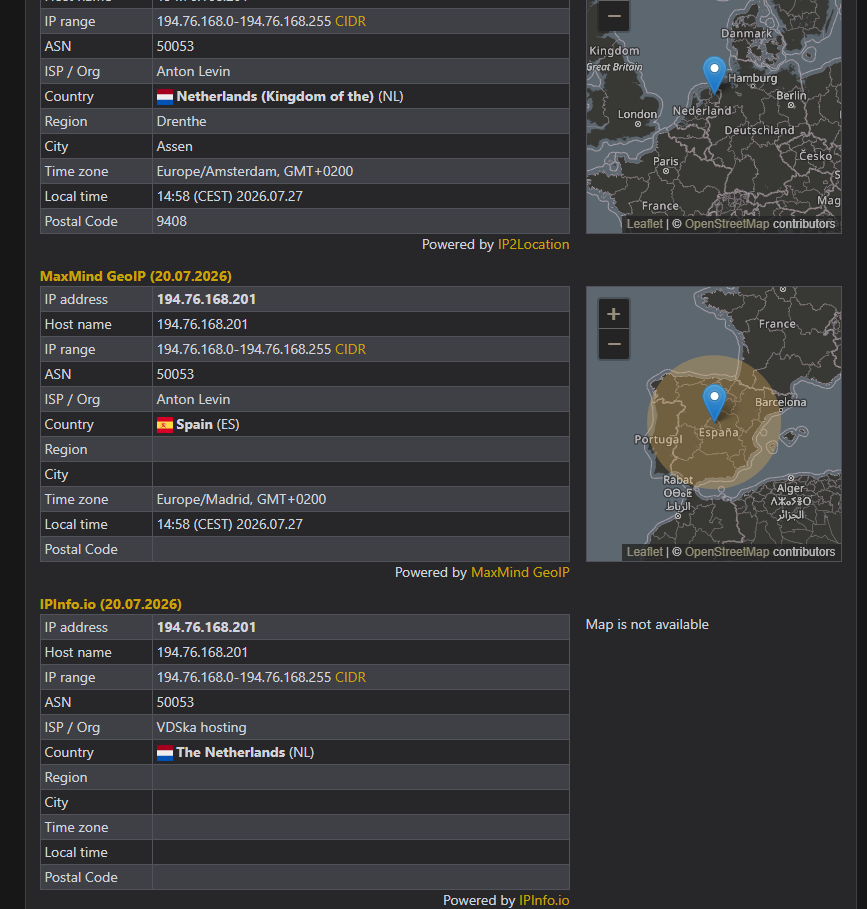Open Leaflet link on Spain map
This screenshot has height=909, width=867.
pyautogui.click(x=644, y=552)
